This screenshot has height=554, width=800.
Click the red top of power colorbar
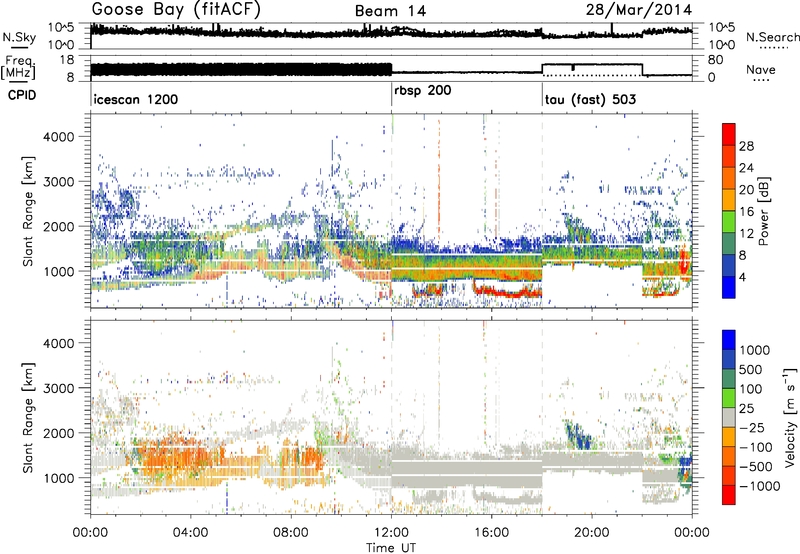coord(729,134)
